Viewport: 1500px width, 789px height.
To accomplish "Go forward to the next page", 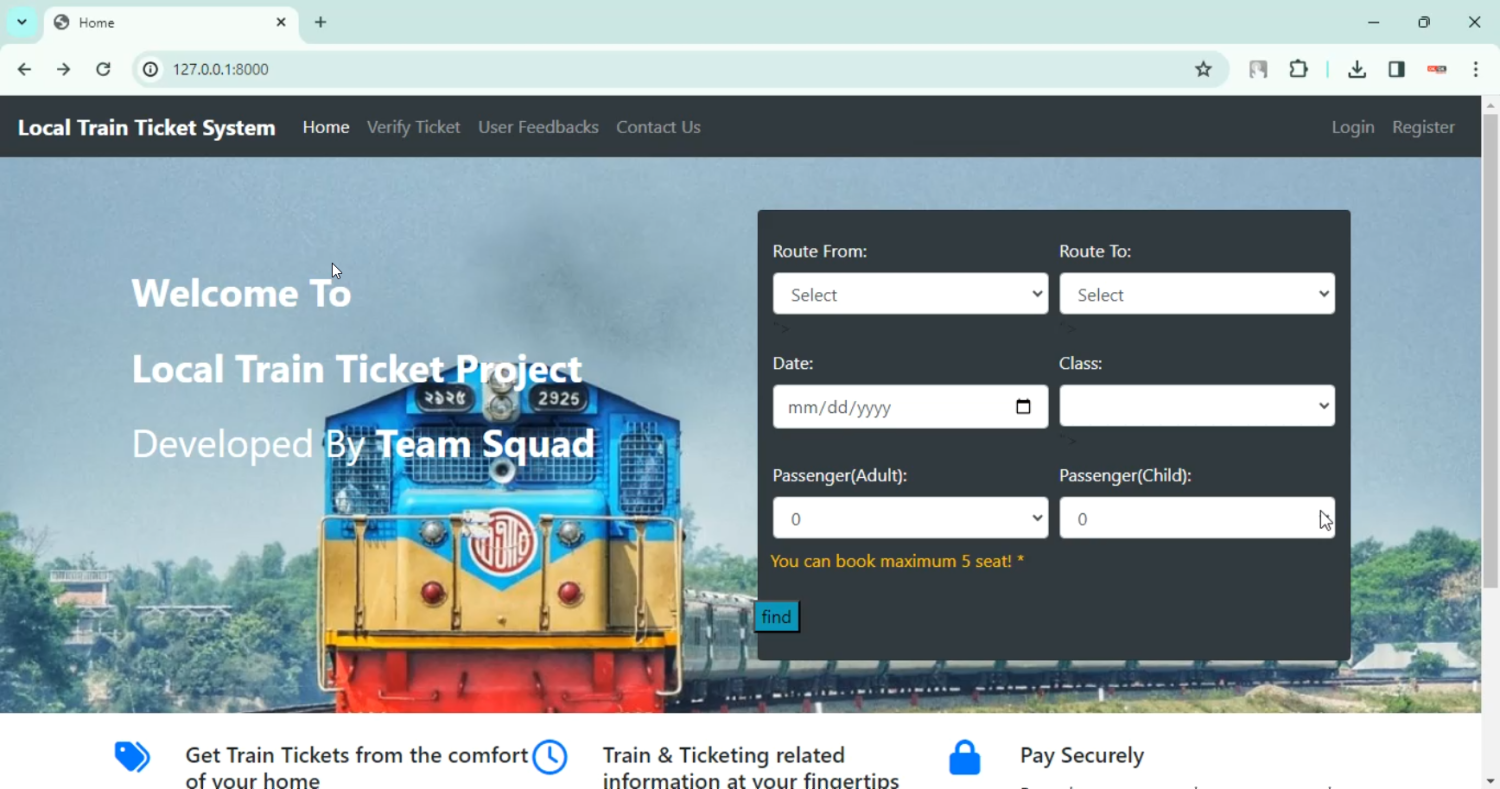I will tap(63, 69).
